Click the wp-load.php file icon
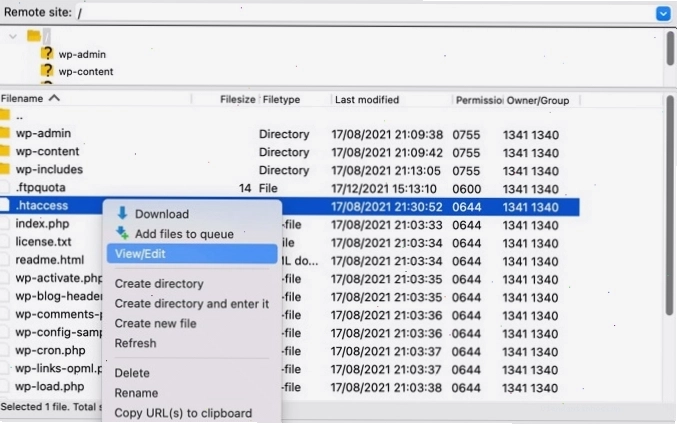 coord(4,386)
